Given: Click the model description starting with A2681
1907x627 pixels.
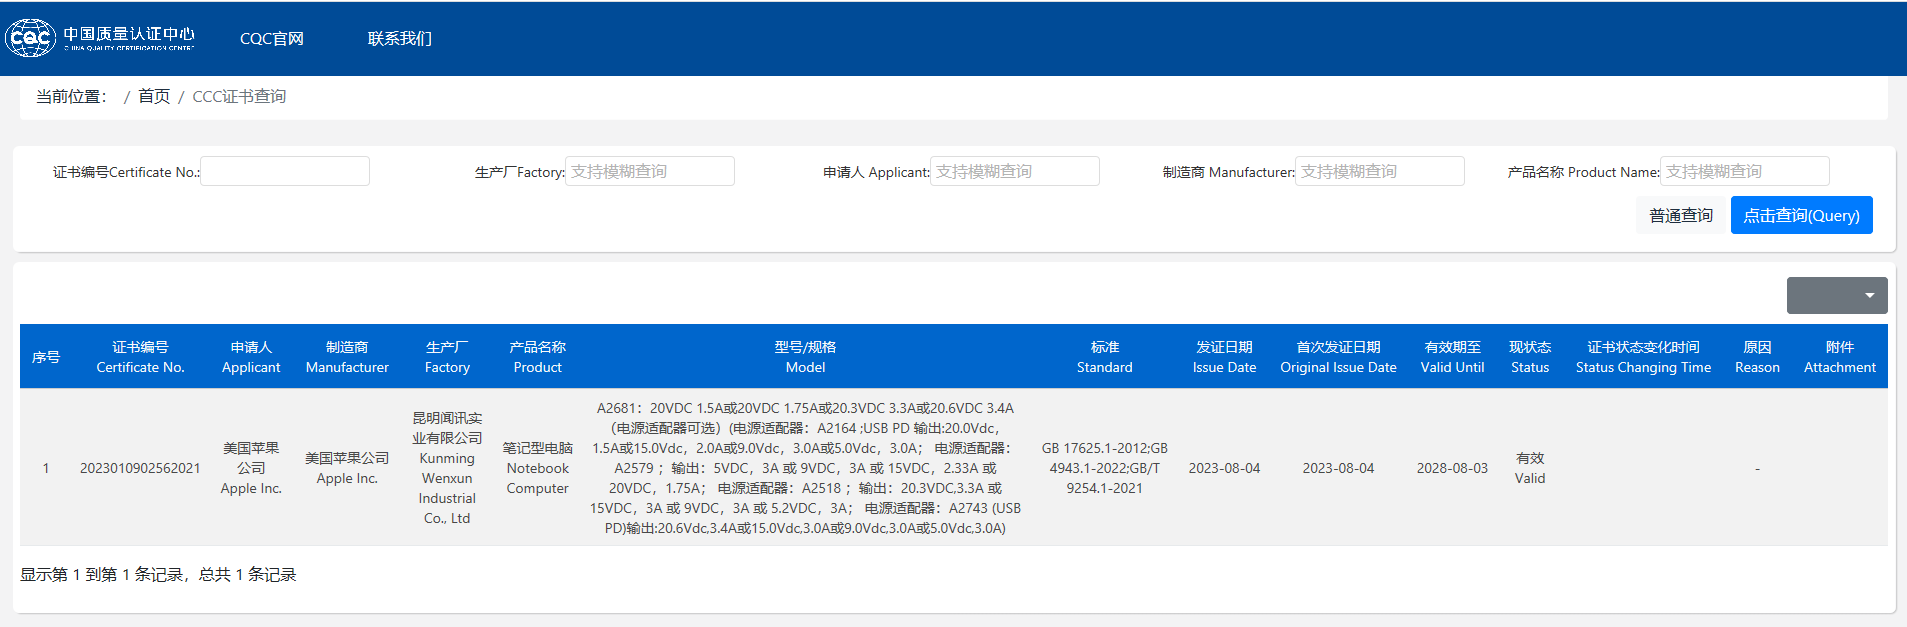Looking at the screenshot, I should [x=805, y=468].
